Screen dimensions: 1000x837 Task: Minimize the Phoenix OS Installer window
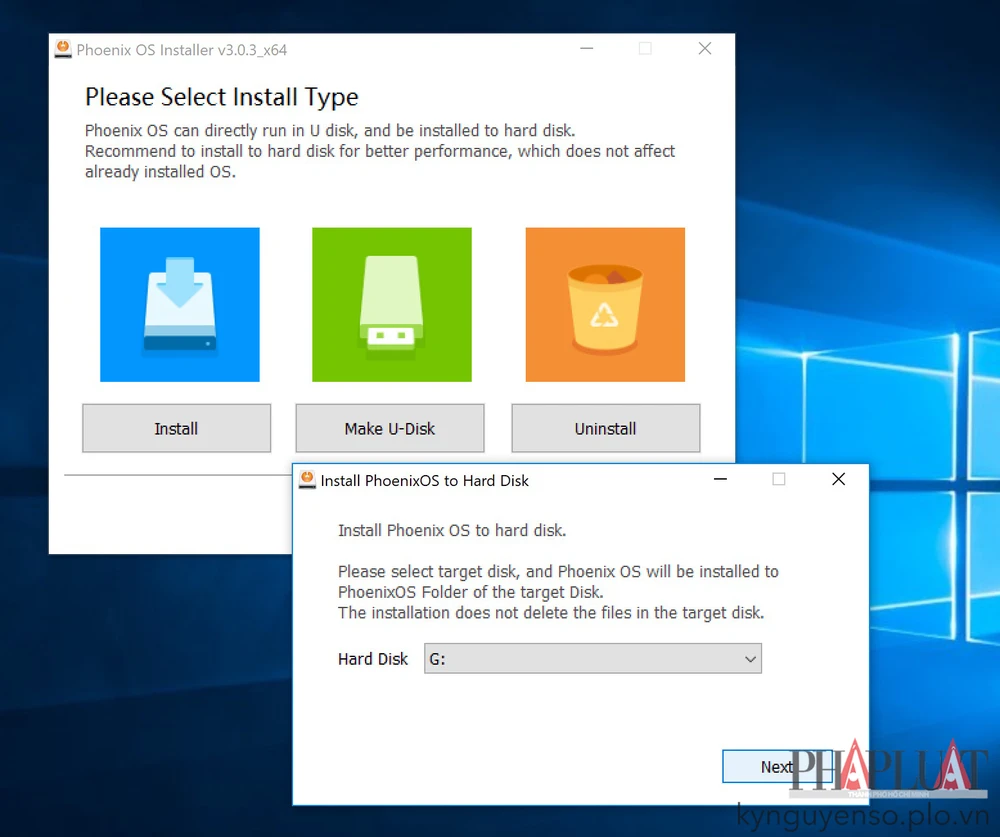click(586, 49)
